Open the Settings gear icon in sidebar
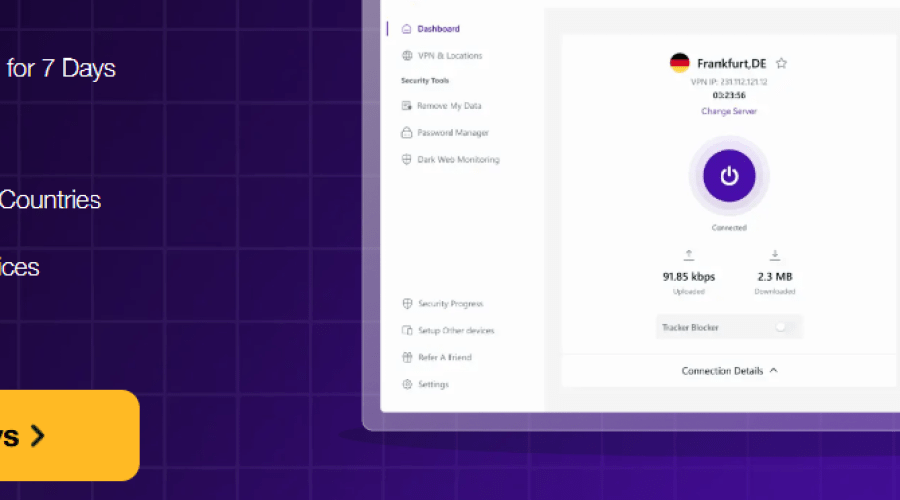 [407, 385]
